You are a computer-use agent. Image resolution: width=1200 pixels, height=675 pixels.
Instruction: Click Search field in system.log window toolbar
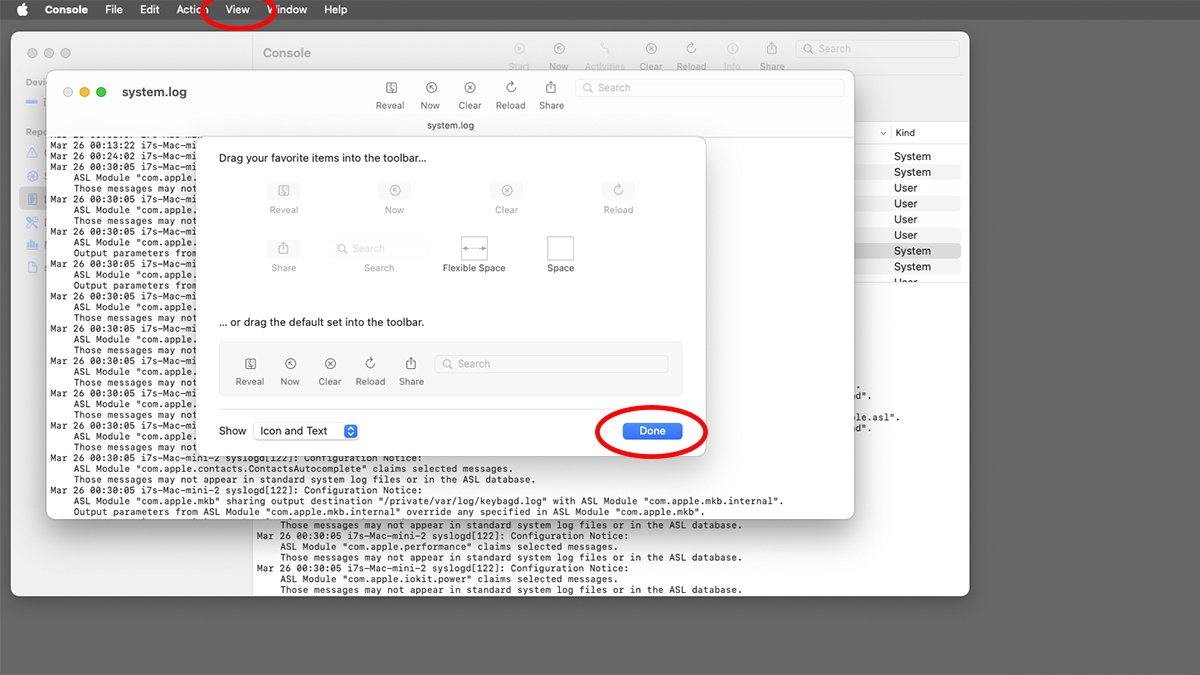[710, 88]
